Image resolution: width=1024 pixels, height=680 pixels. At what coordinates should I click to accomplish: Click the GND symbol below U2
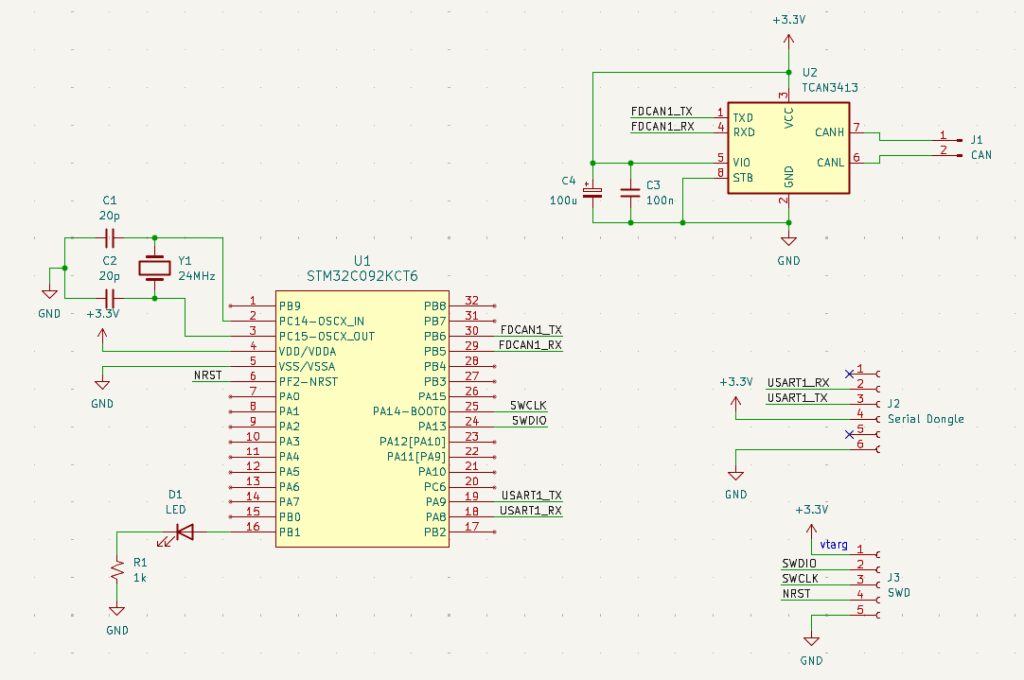789,241
